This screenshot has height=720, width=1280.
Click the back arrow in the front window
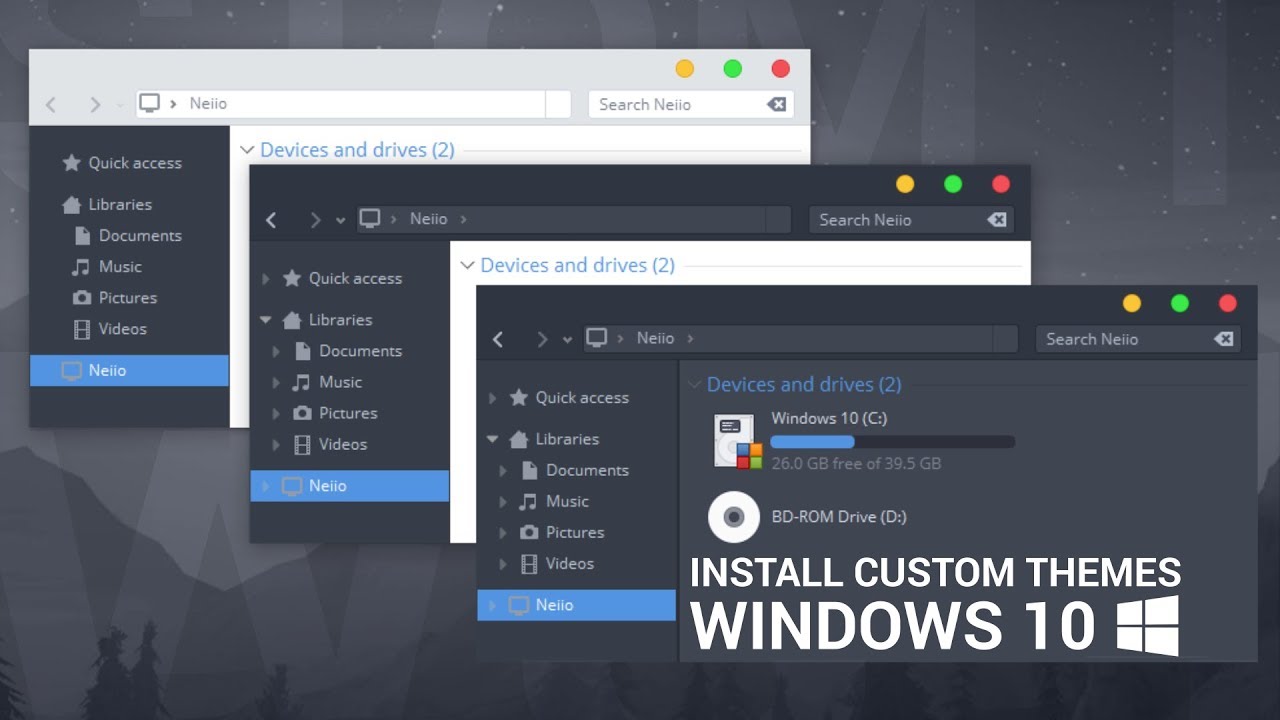(x=498, y=339)
